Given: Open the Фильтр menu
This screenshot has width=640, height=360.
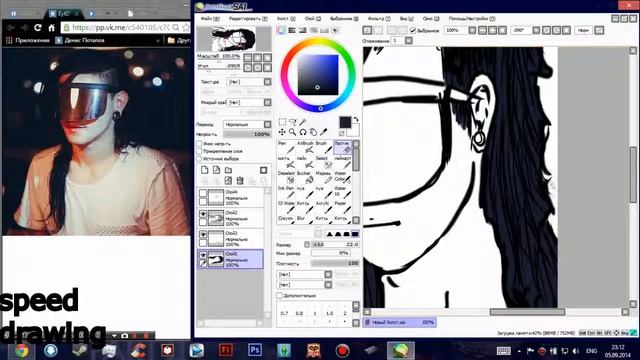Looking at the screenshot, I should click(x=379, y=19).
